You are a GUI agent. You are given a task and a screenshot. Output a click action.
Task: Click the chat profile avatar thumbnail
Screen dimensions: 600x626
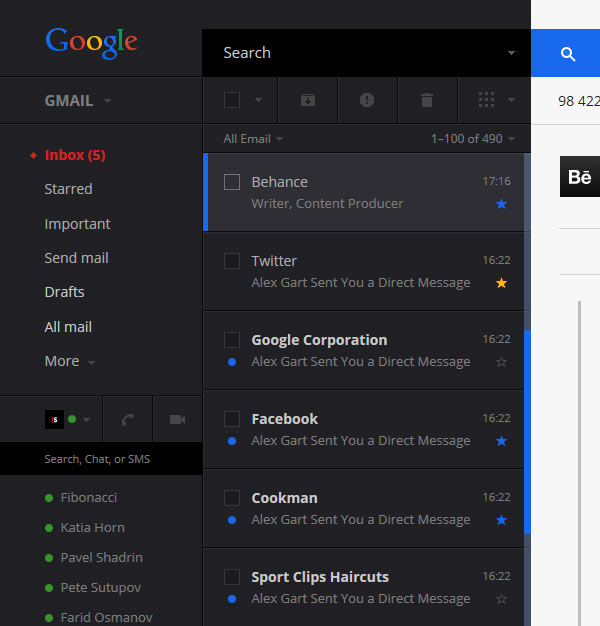54,420
